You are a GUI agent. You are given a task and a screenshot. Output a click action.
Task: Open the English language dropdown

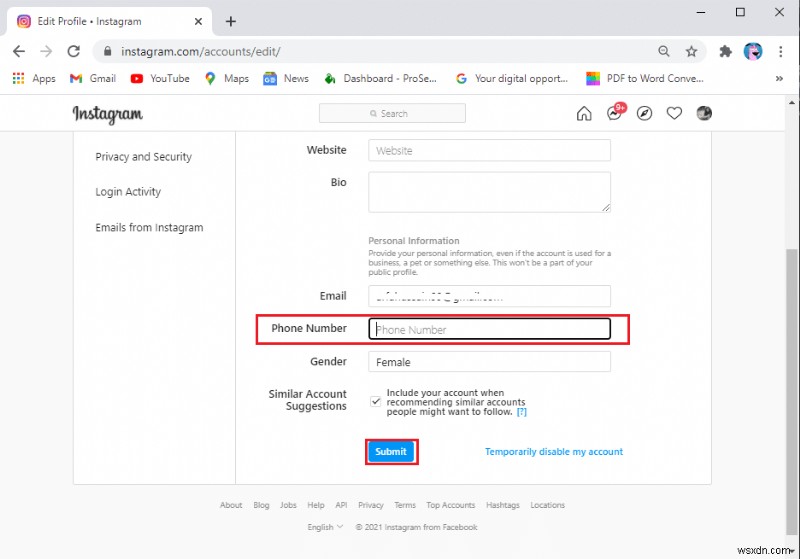pyautogui.click(x=325, y=527)
